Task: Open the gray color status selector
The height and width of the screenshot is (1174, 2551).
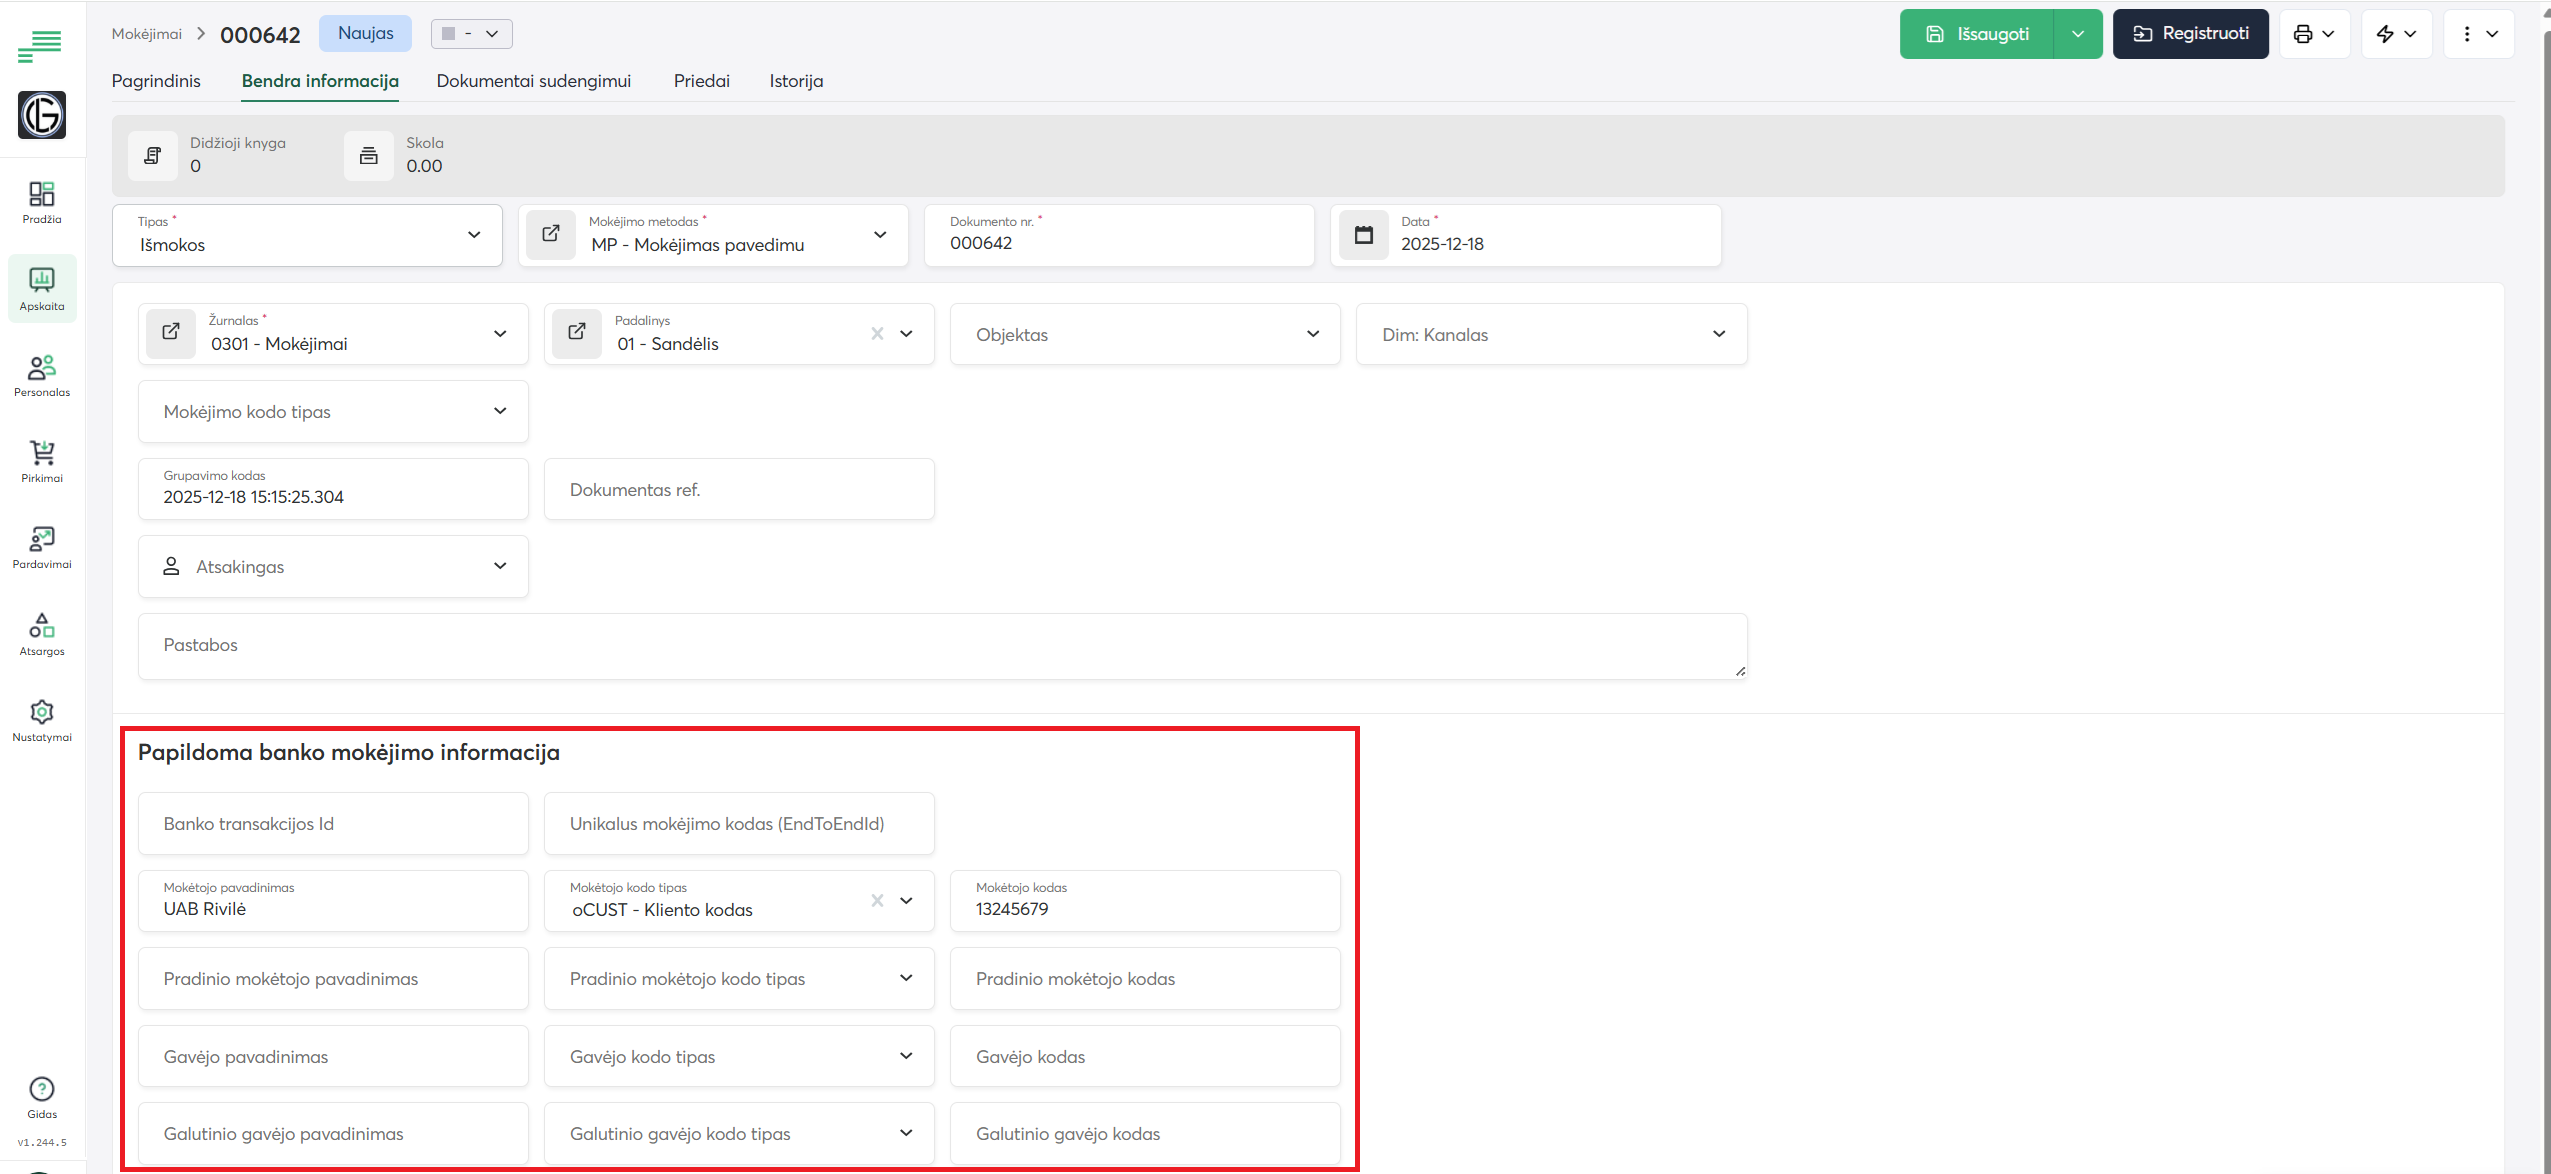Action: 471,34
